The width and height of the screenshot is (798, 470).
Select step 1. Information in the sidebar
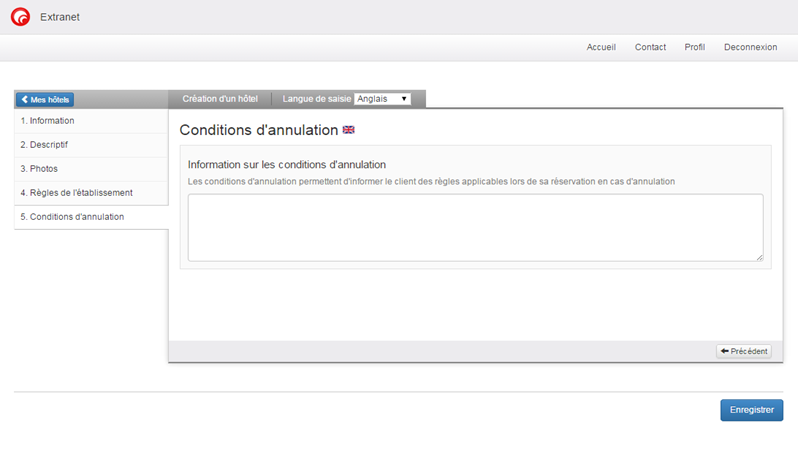(48, 121)
